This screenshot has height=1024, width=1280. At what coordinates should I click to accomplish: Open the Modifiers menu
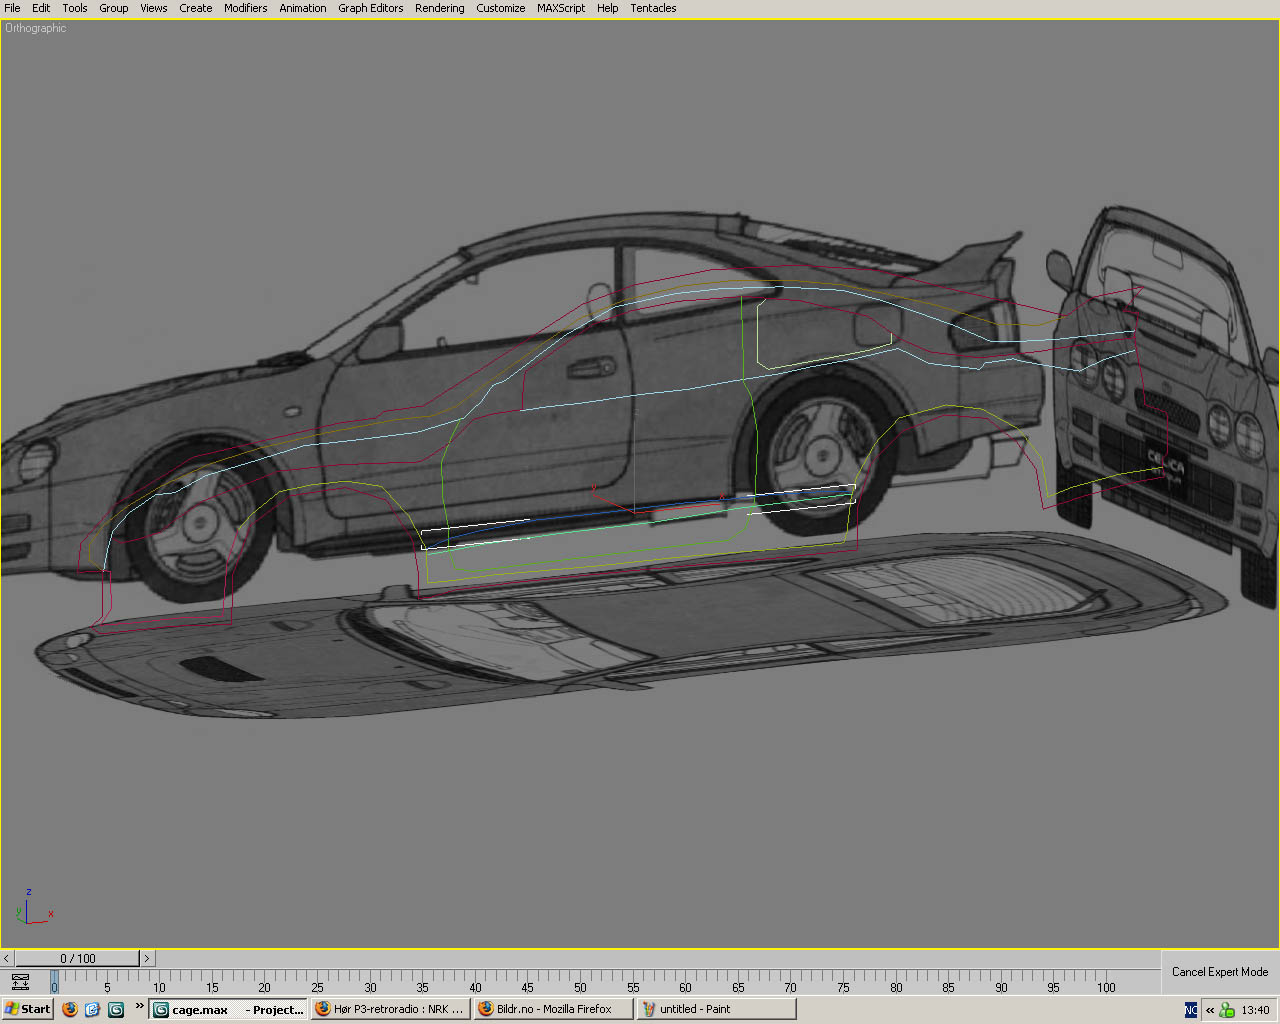pyautogui.click(x=245, y=8)
